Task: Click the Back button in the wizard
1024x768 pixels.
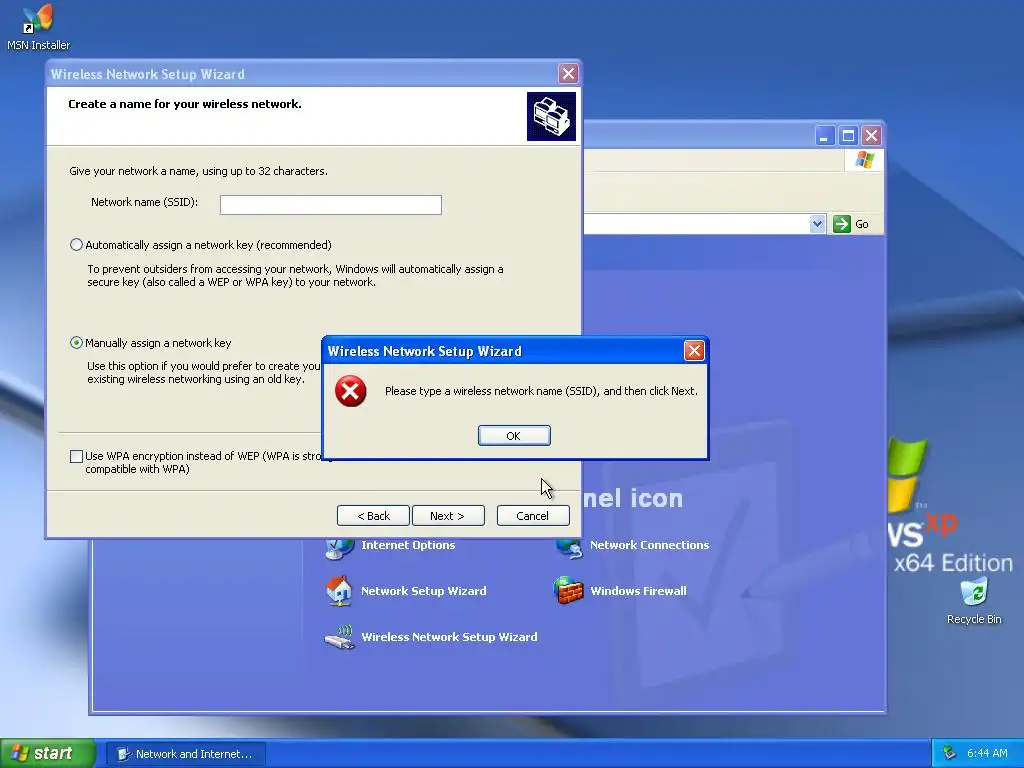Action: coord(373,515)
